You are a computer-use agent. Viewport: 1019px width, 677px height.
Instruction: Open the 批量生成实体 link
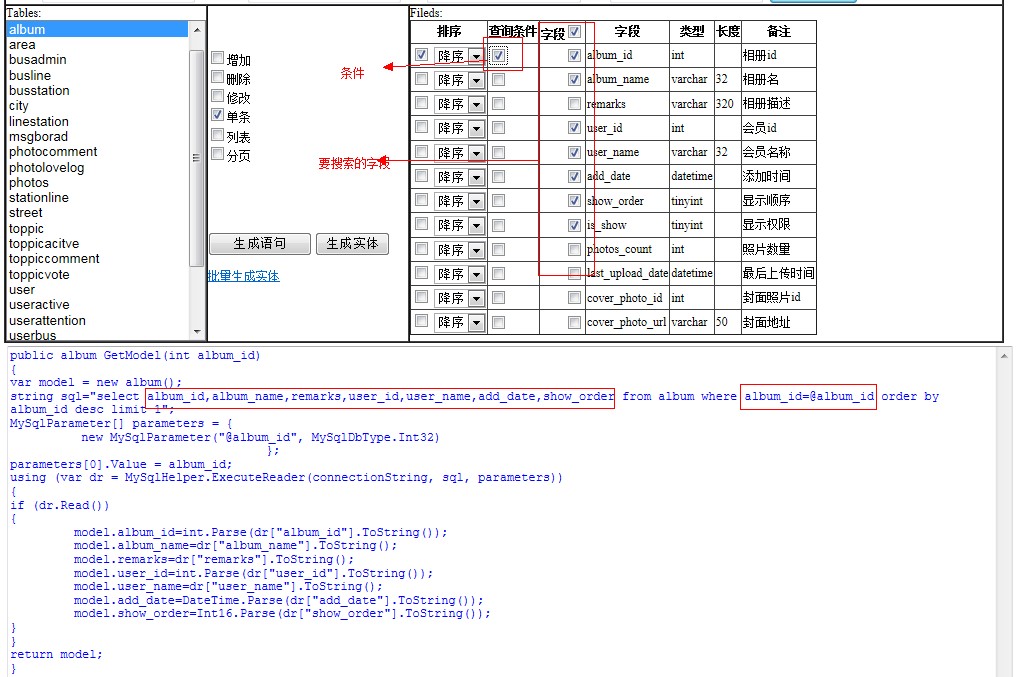(244, 276)
